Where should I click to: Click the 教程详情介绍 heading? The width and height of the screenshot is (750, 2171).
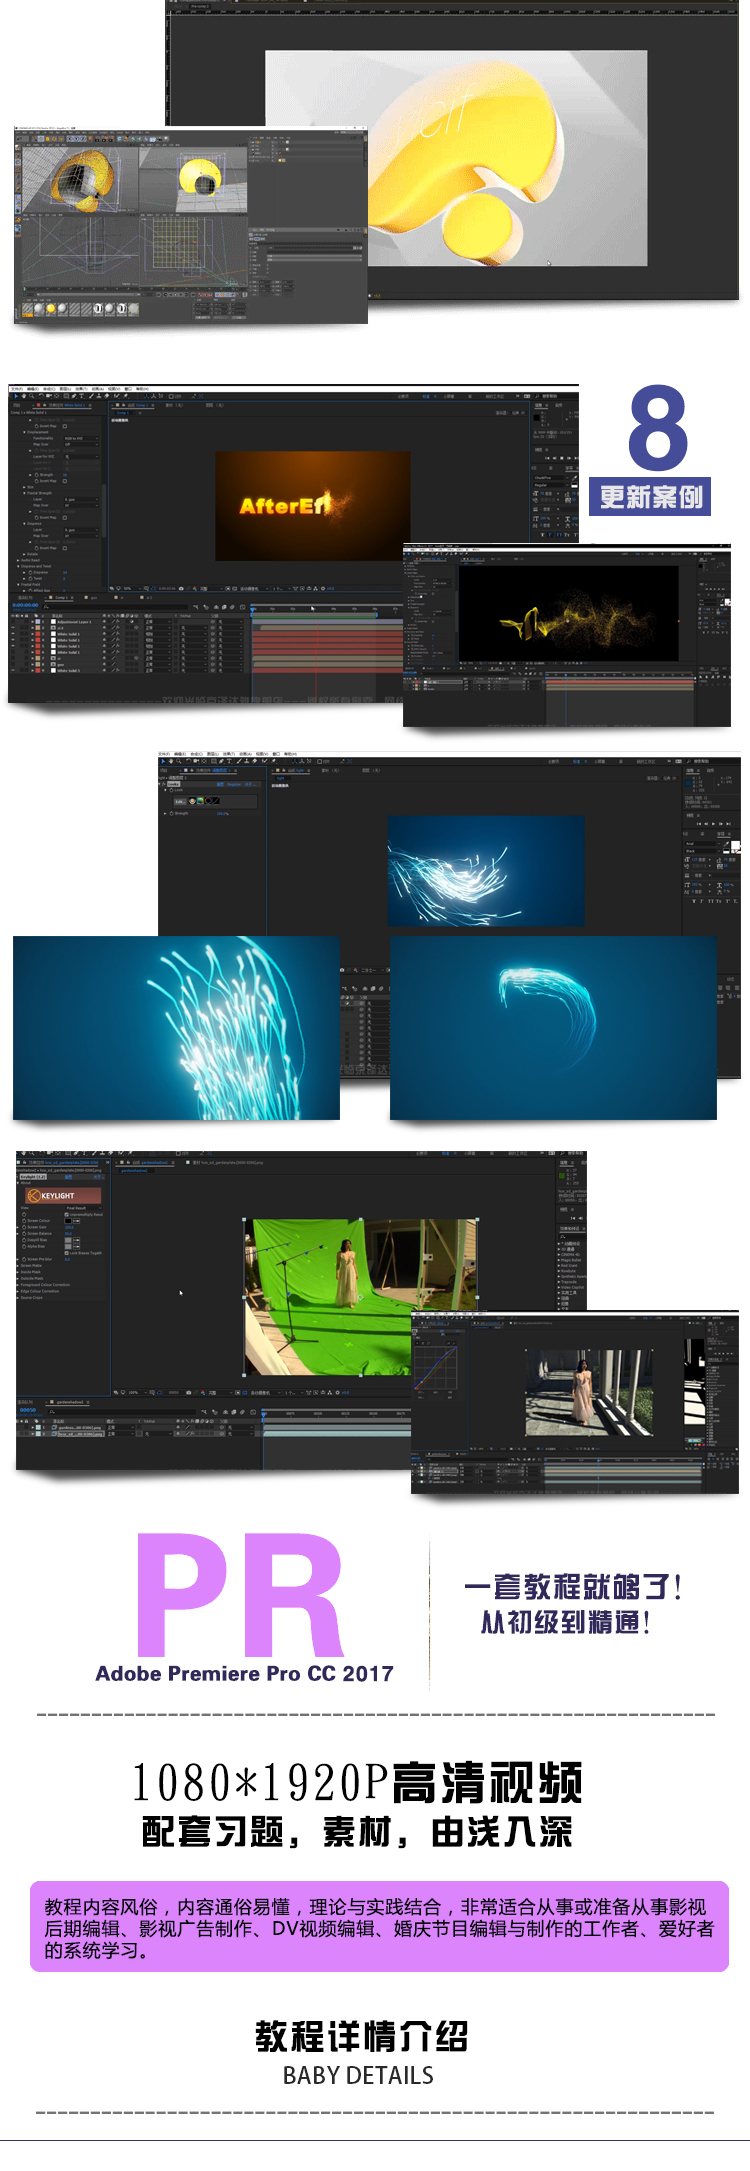pos(361,2036)
